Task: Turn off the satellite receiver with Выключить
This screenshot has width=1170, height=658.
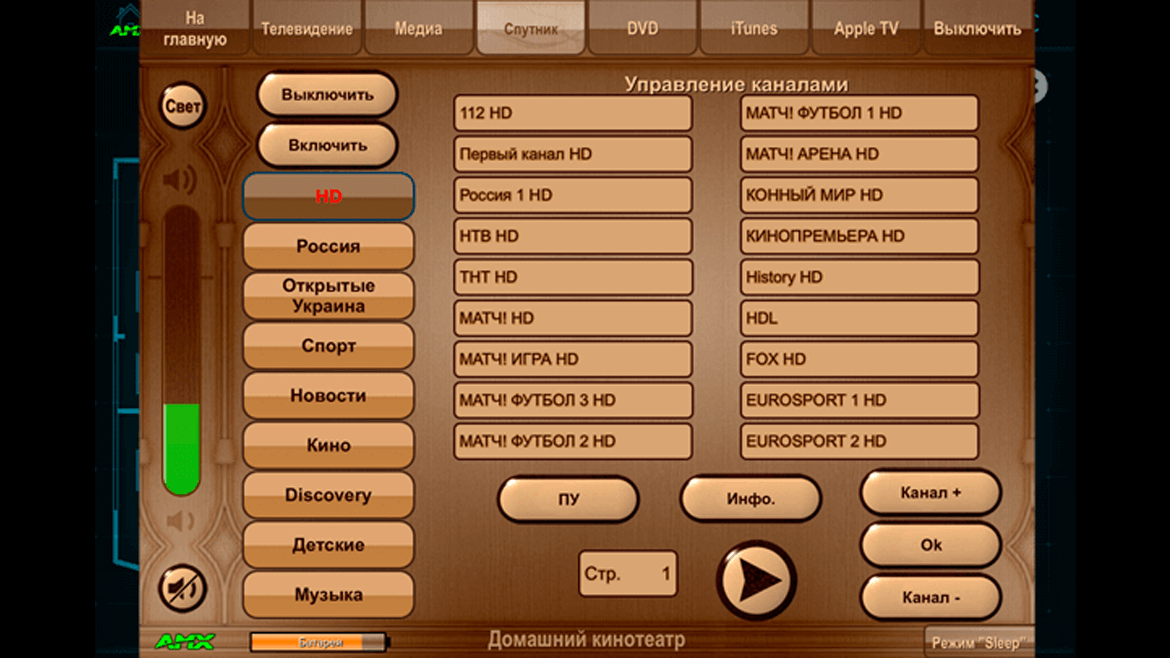Action: click(x=327, y=96)
